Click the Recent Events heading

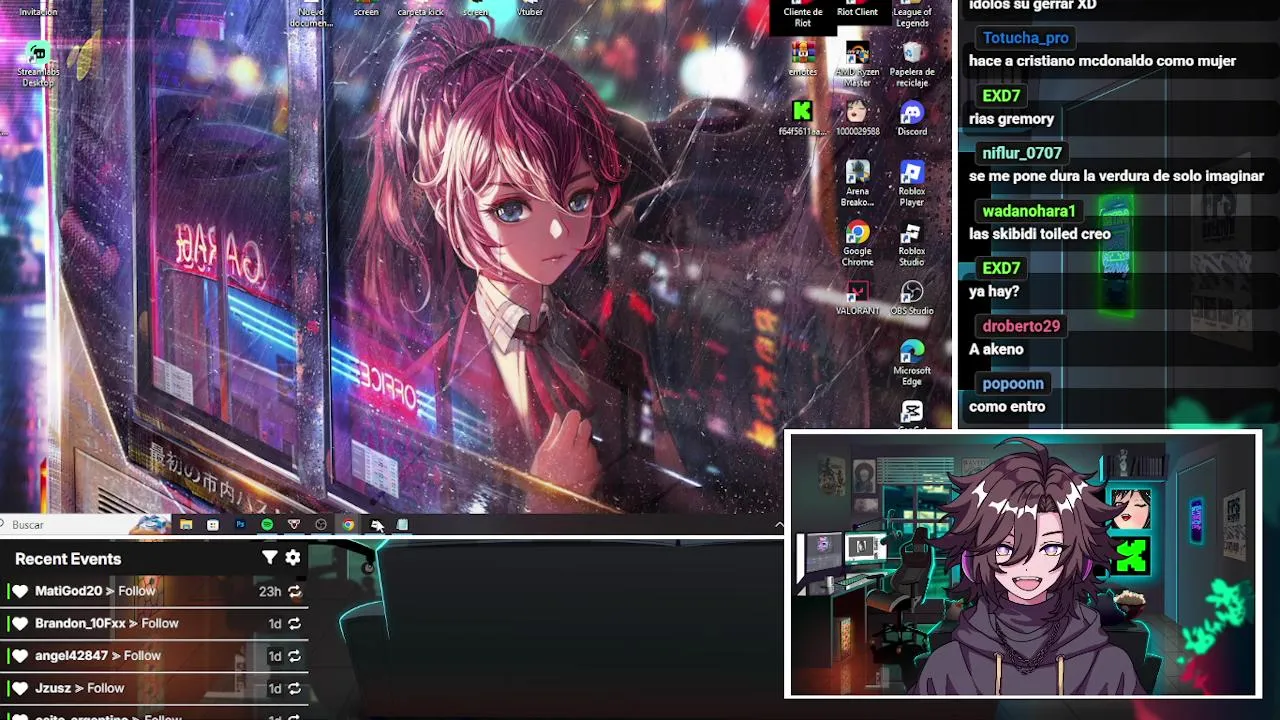(x=68, y=559)
